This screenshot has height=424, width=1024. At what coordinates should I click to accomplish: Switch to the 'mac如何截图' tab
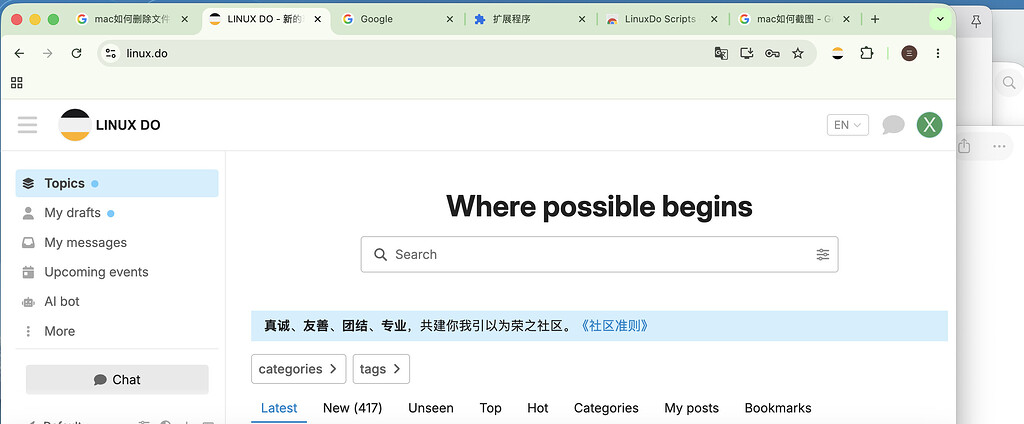point(794,20)
